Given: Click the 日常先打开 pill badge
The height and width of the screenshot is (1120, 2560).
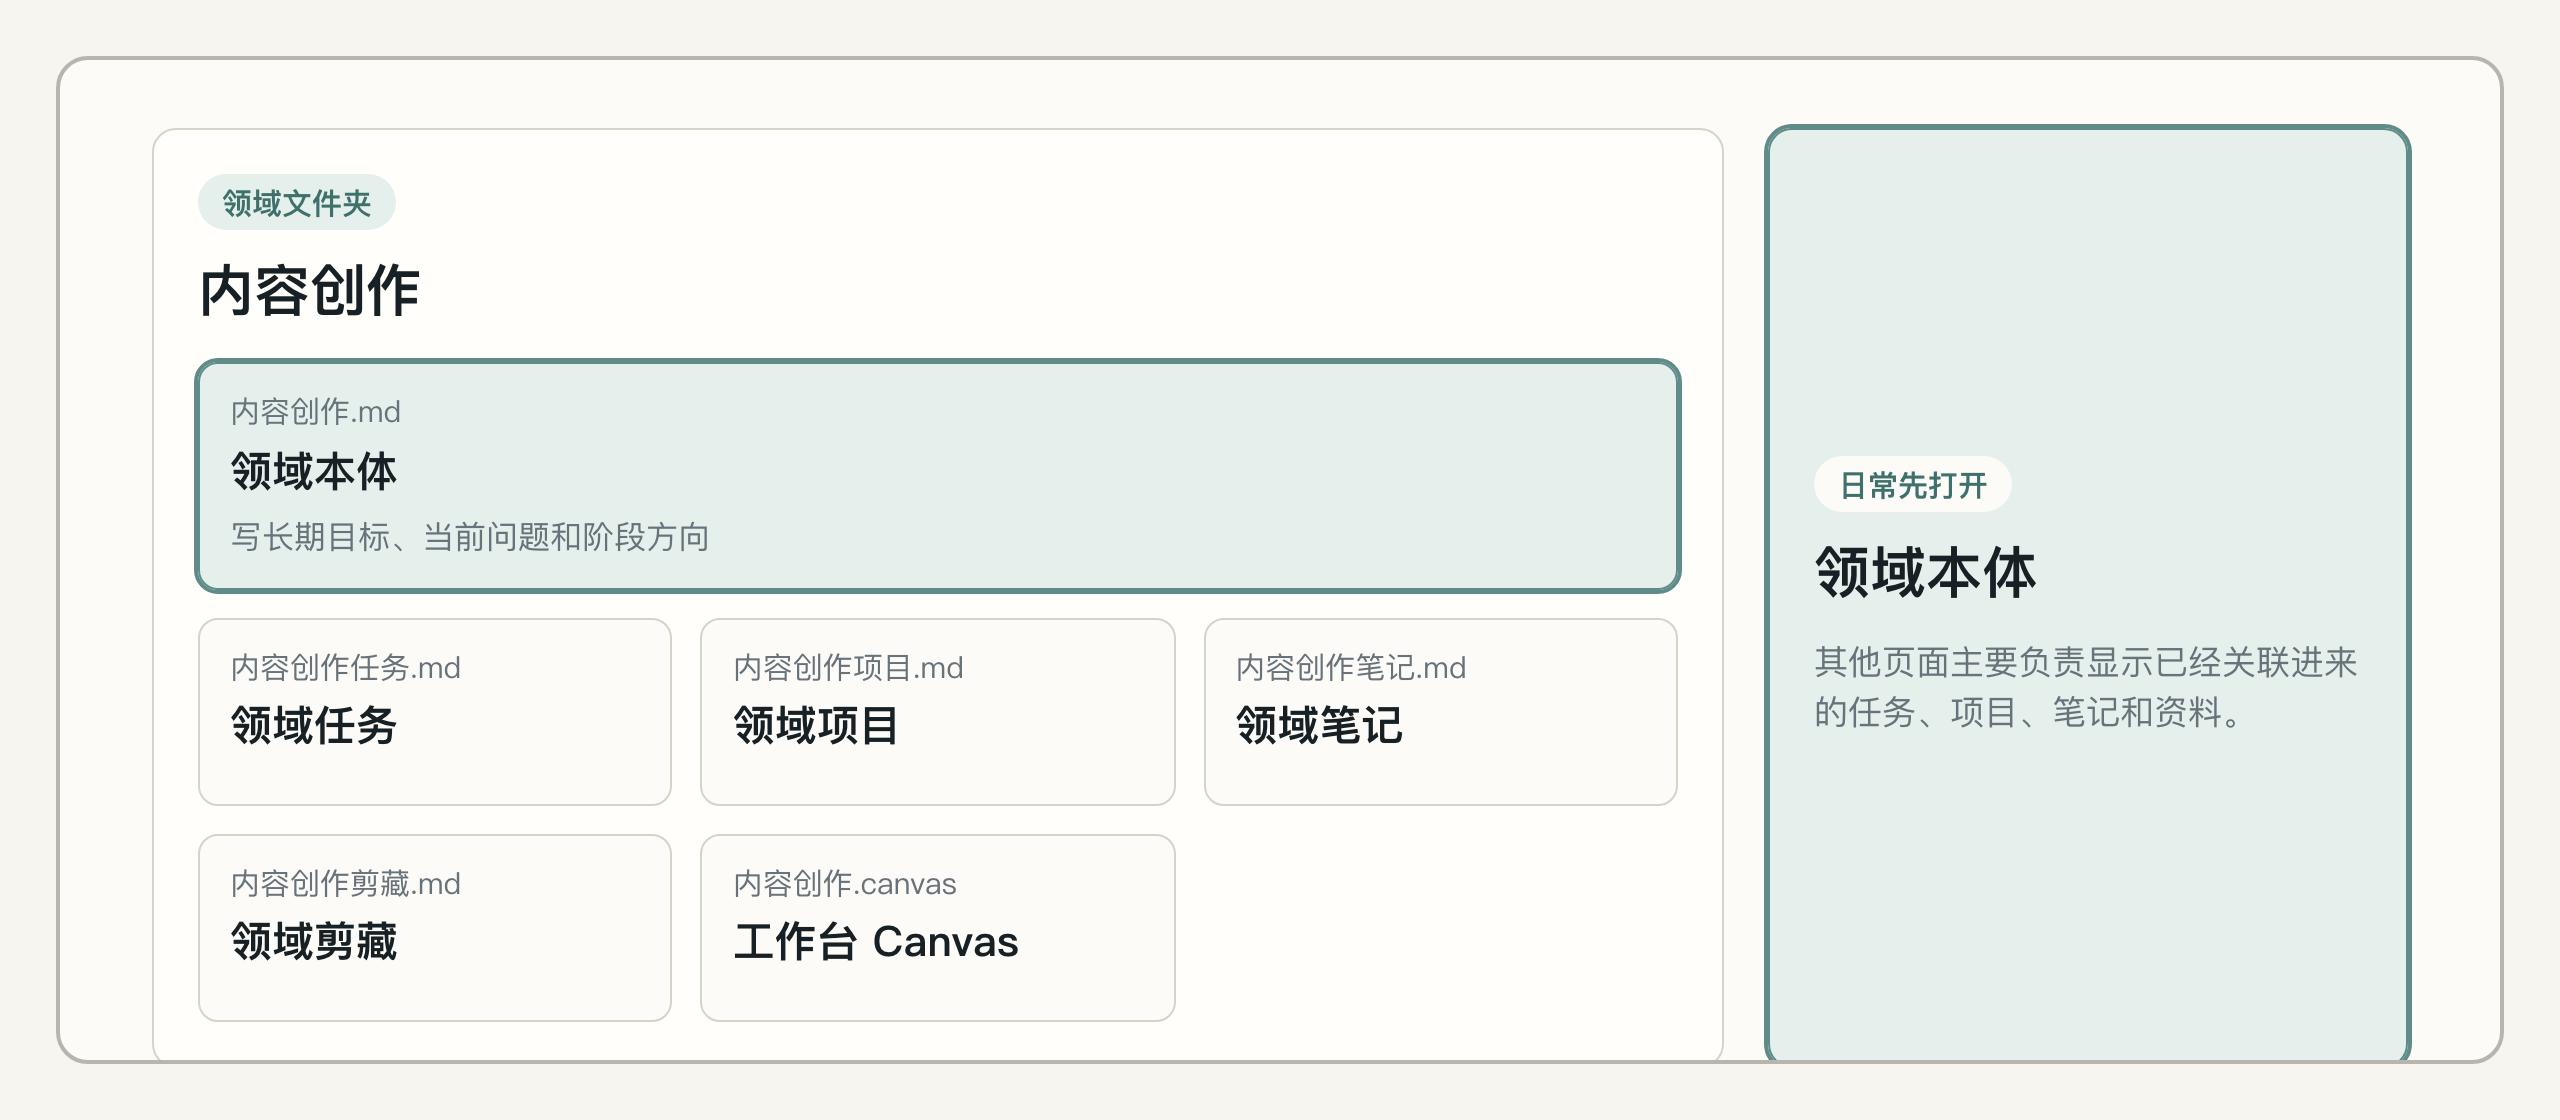Looking at the screenshot, I should click(1913, 485).
